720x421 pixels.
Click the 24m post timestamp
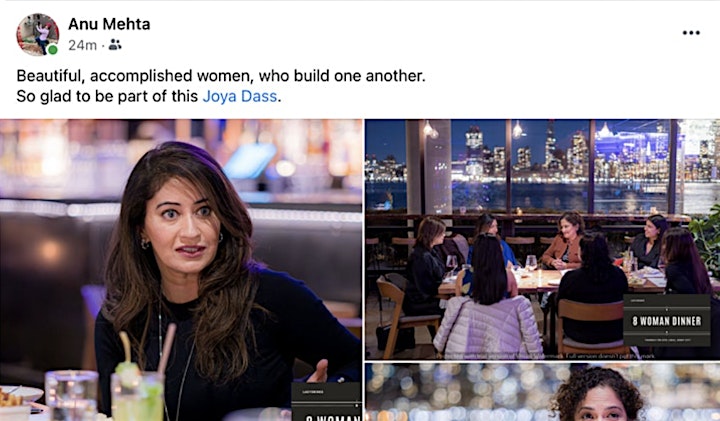click(83, 45)
